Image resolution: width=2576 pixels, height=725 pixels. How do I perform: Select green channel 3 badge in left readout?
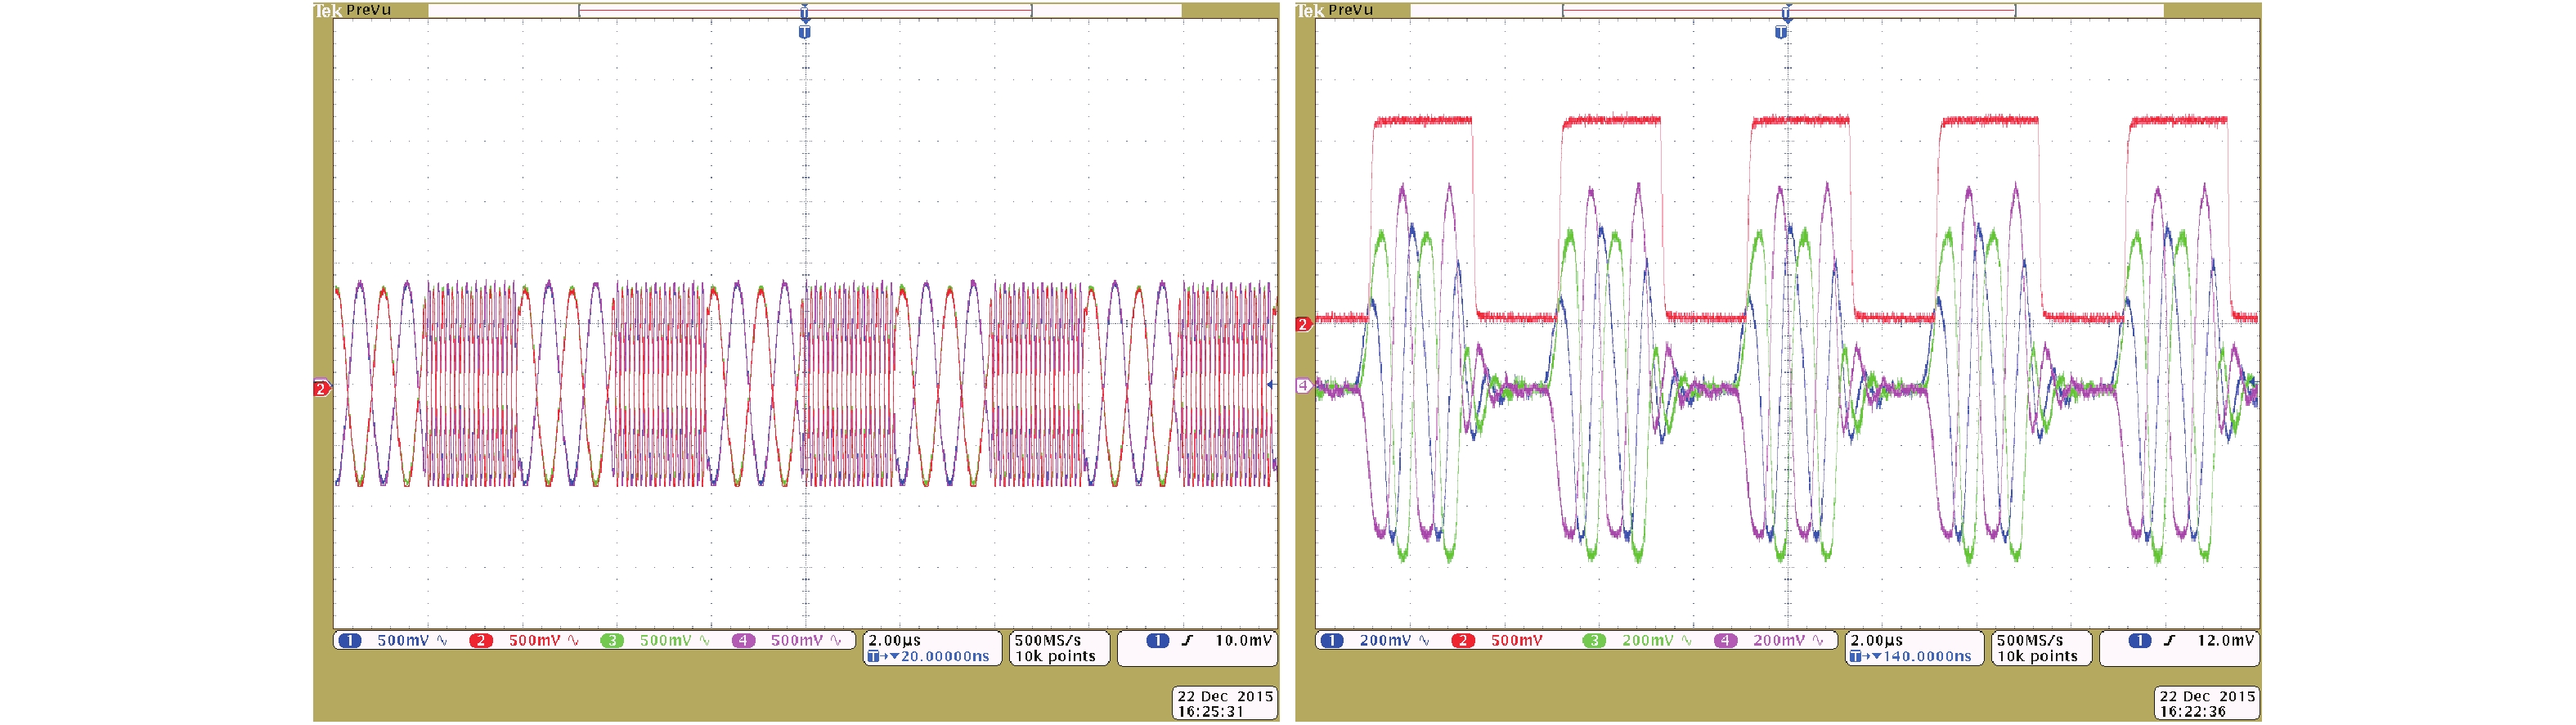[611, 640]
